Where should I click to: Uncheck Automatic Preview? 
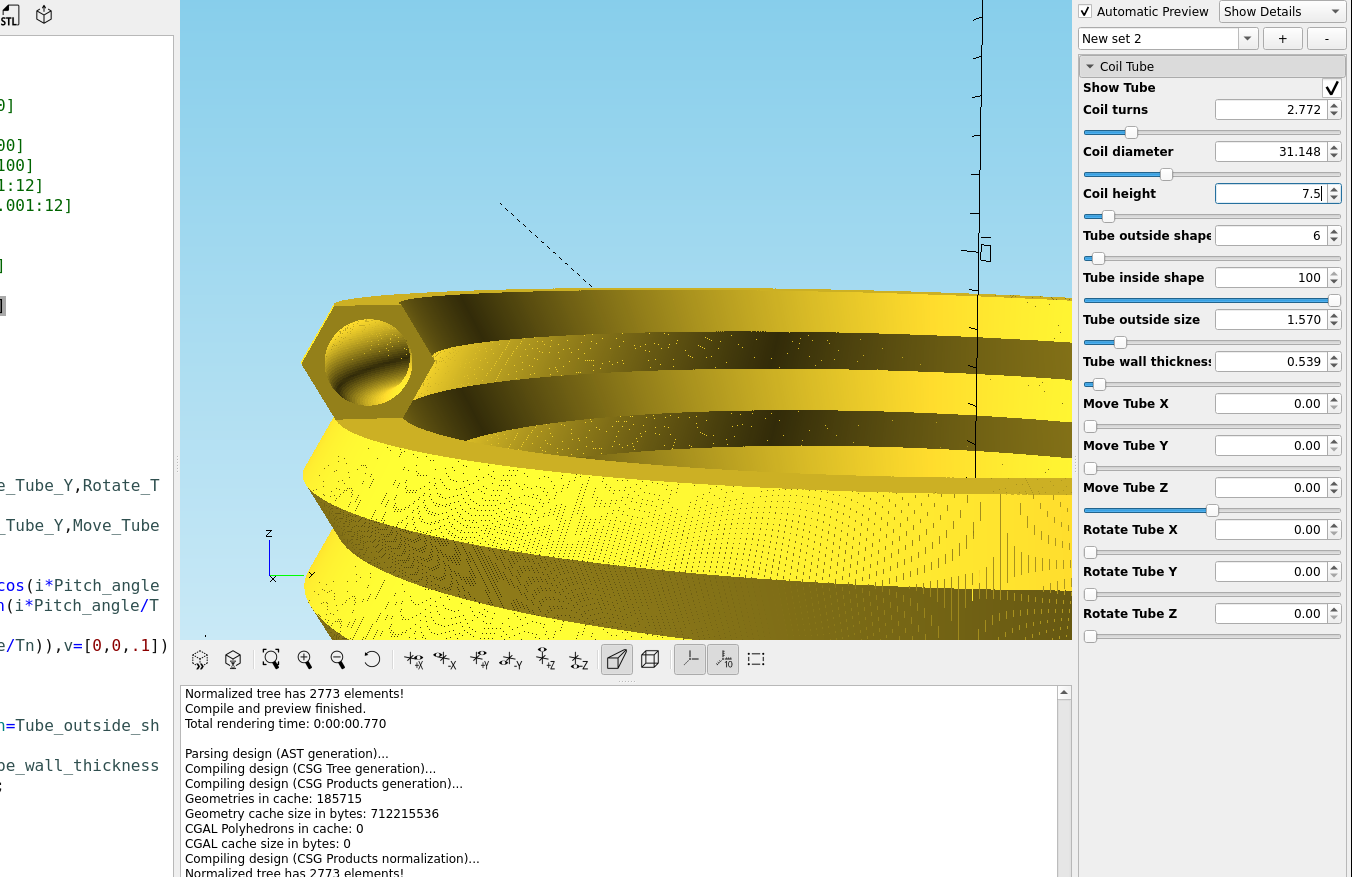coord(1084,11)
